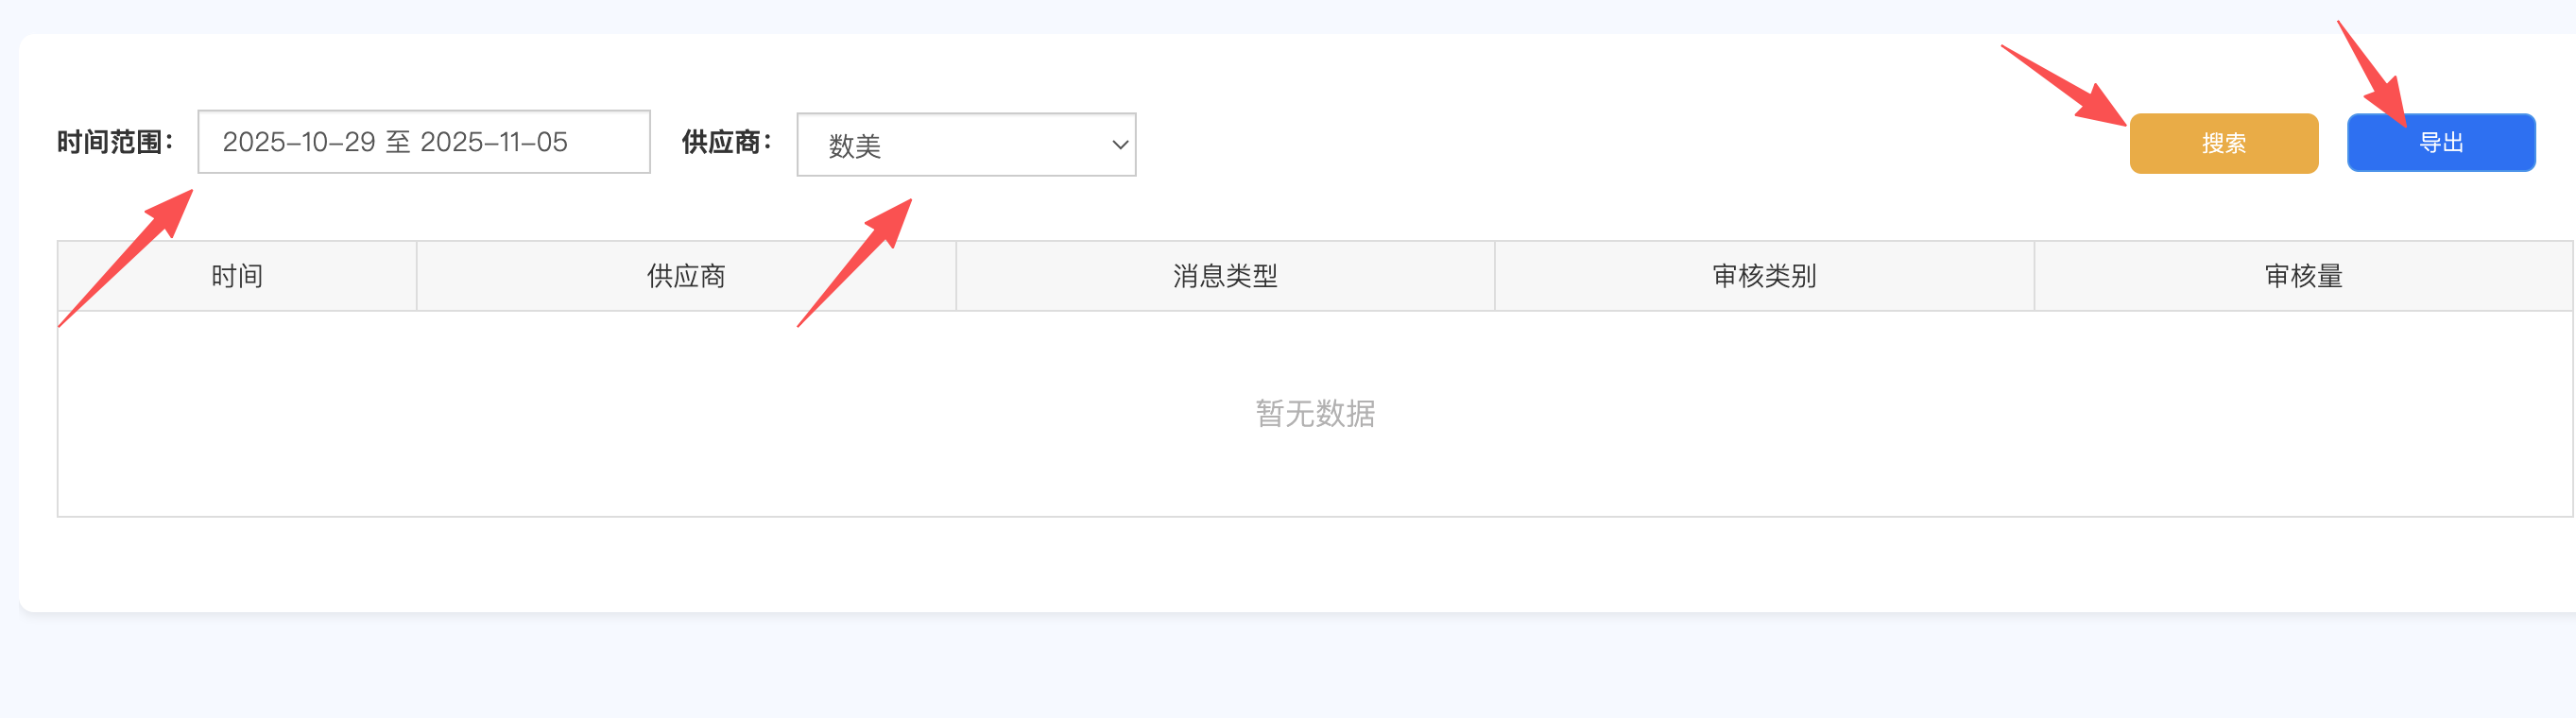Viewport: 2576px width, 718px height.
Task: Click the selected 数美 value text
Action: tap(854, 146)
